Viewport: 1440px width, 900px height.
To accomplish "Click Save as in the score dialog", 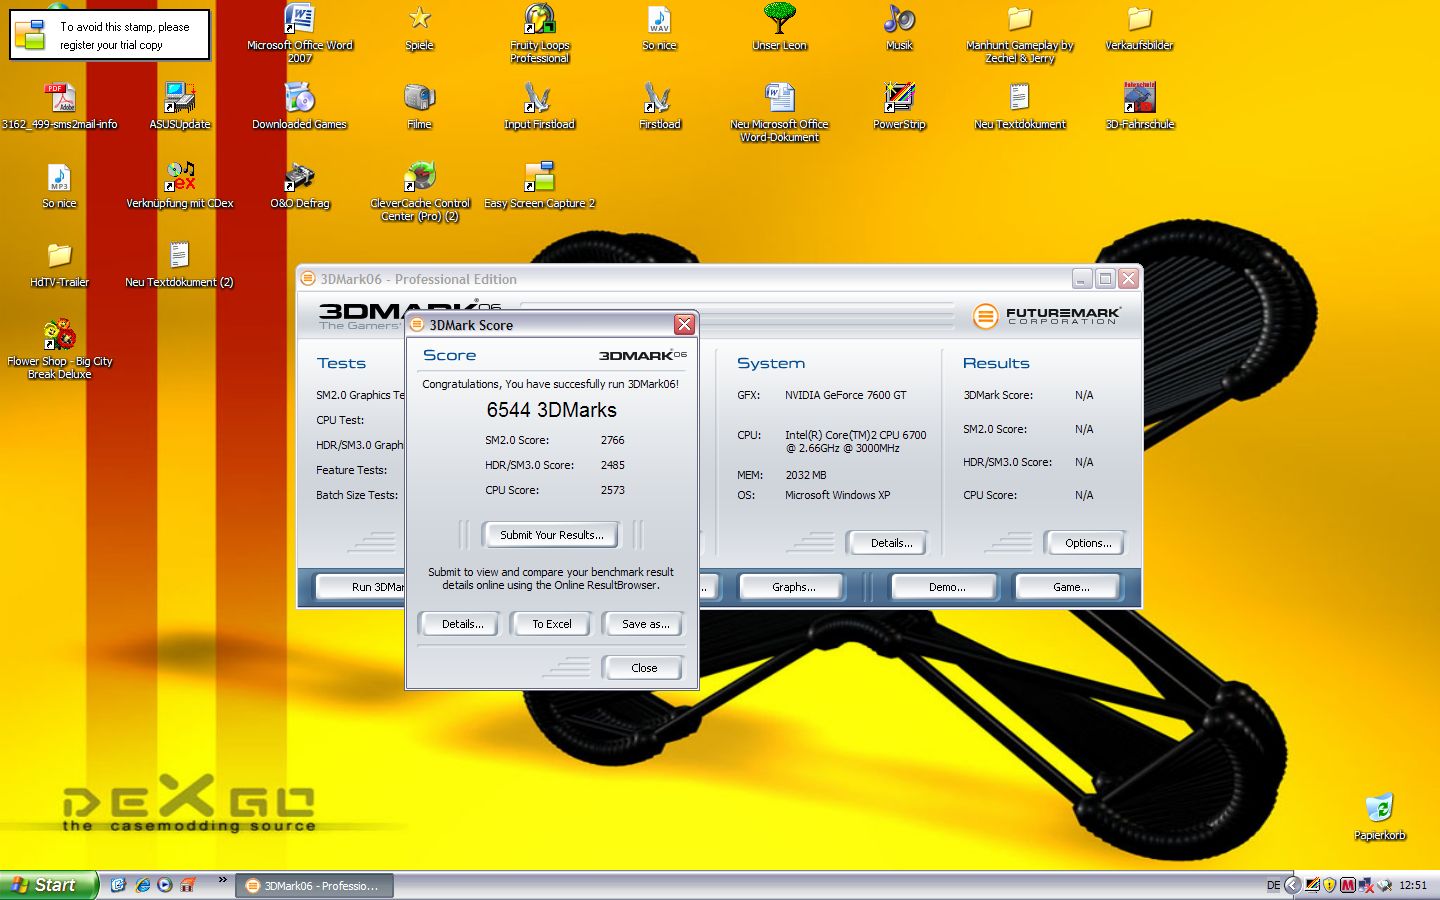I will [x=645, y=624].
